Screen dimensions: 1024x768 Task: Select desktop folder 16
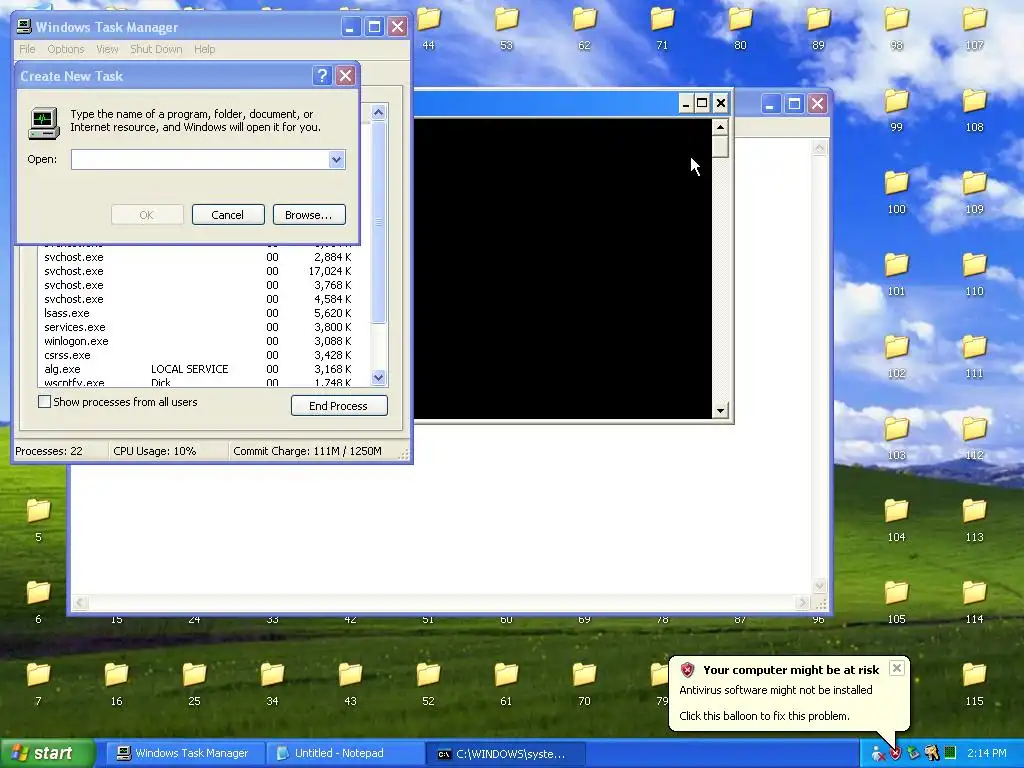[116, 685]
